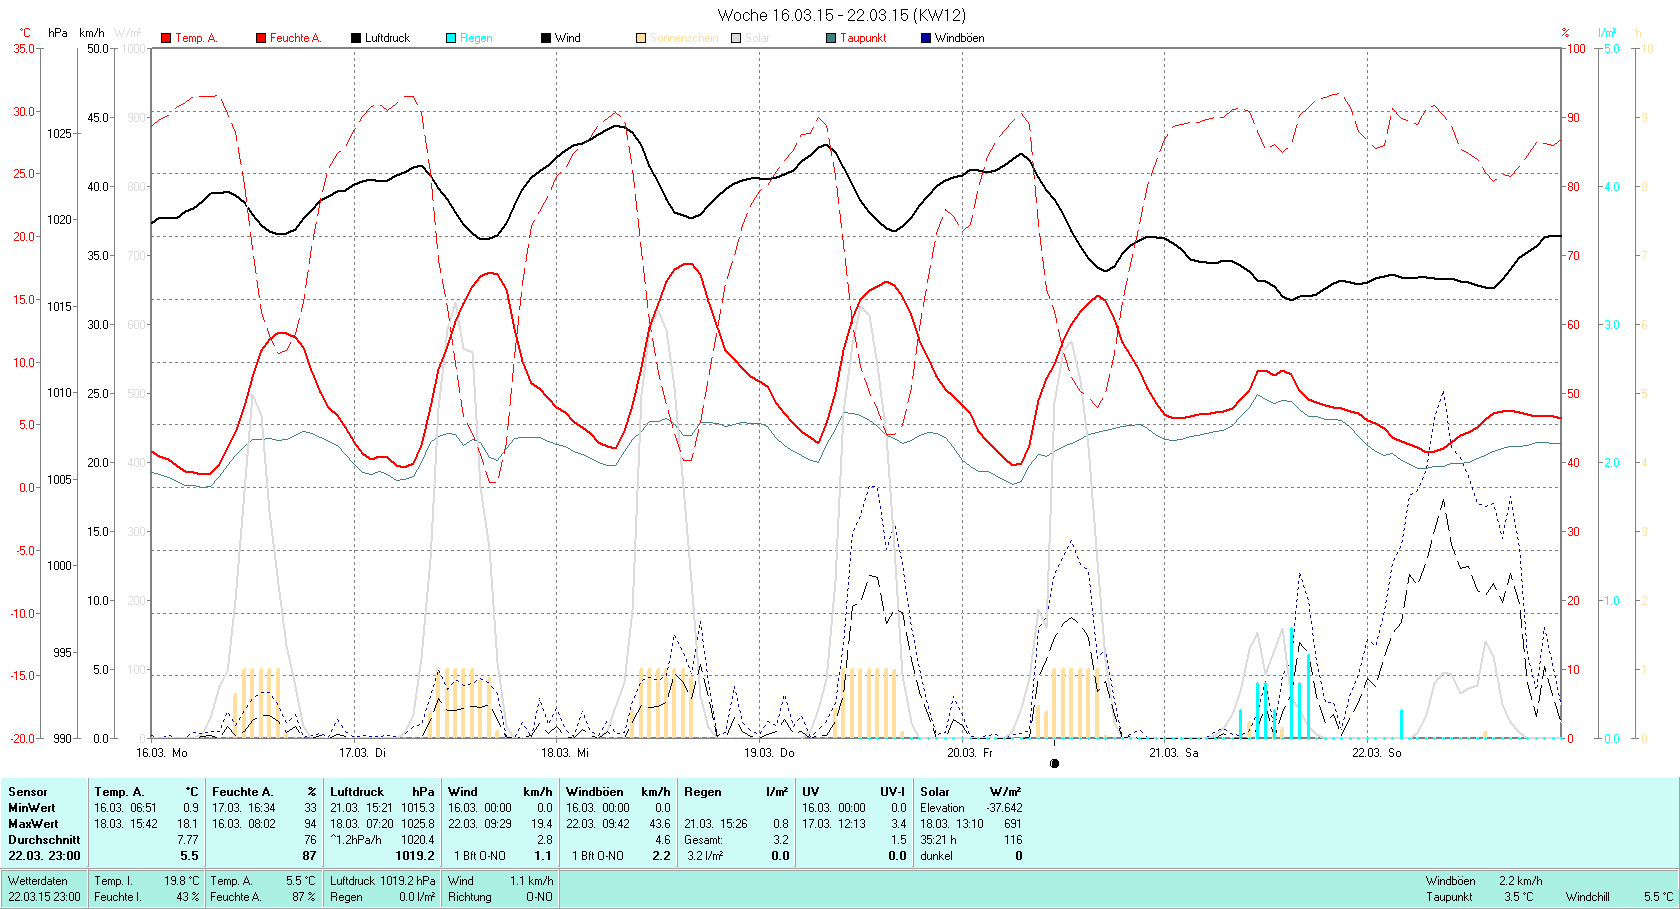This screenshot has height=909, width=1680.
Task: Click the 'Gesamt:' rain total label
Action: pyautogui.click(x=703, y=840)
